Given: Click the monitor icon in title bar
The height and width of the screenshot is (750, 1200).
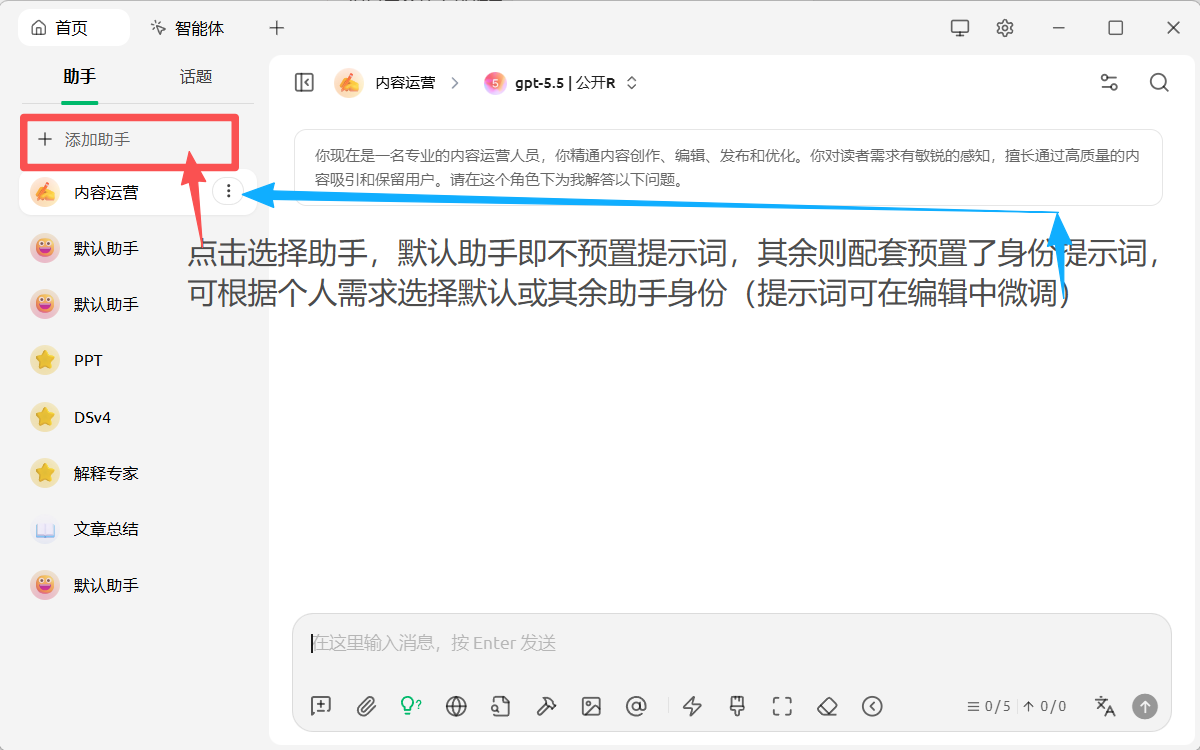Looking at the screenshot, I should [x=960, y=28].
